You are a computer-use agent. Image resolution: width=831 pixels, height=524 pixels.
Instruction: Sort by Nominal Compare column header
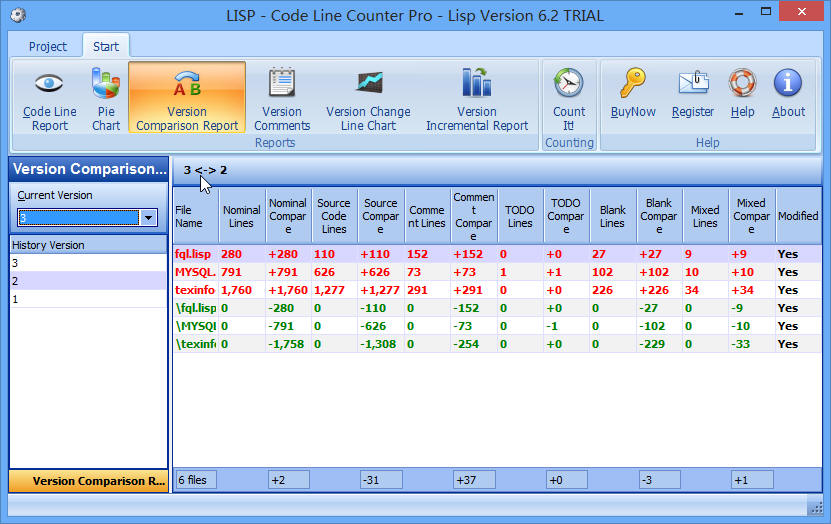(x=288, y=216)
